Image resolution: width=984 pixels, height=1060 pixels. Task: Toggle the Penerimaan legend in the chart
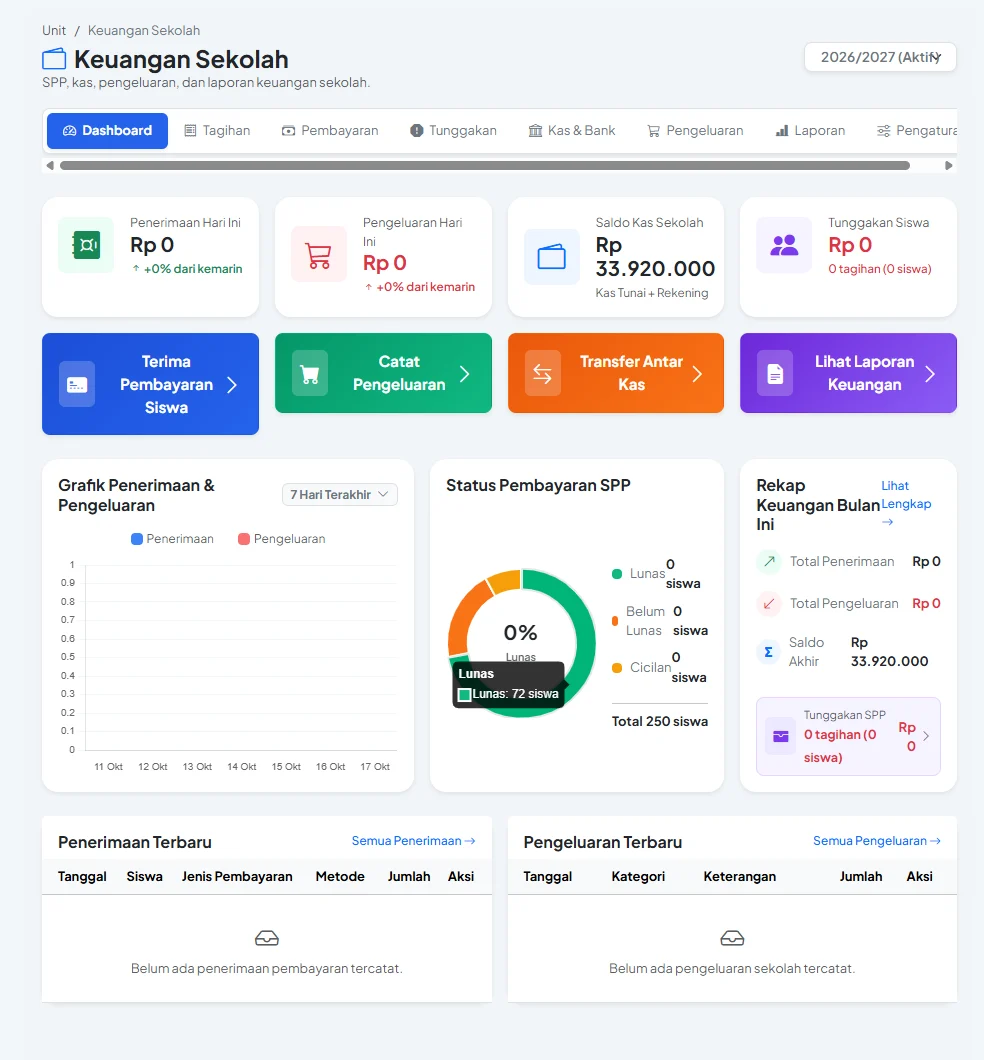pyautogui.click(x=172, y=539)
